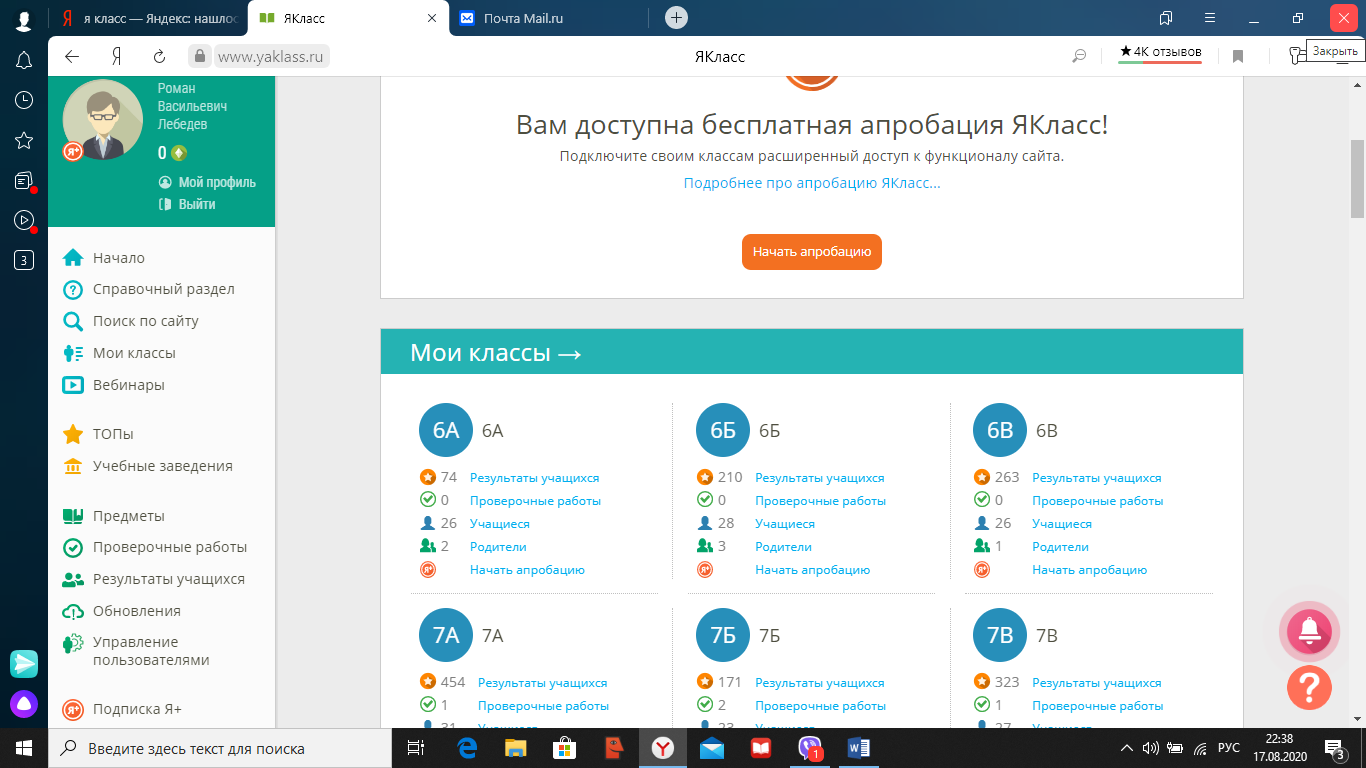Screen dimensions: 1366x768
Task: Click the 6А class circle badge
Action: (445, 431)
